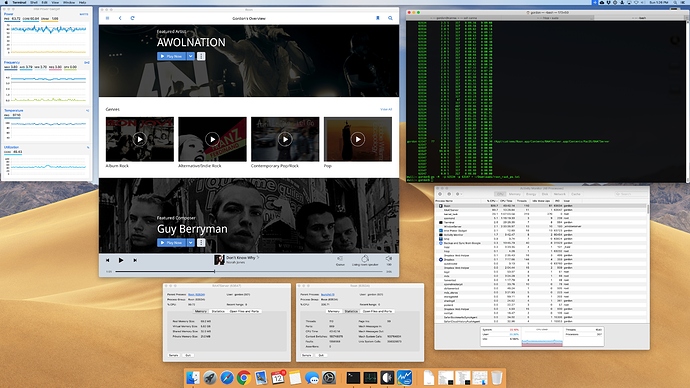Image resolution: width=690 pixels, height=388 pixels.
Task: Open the Trash in the Dock
Action: [x=496, y=377]
